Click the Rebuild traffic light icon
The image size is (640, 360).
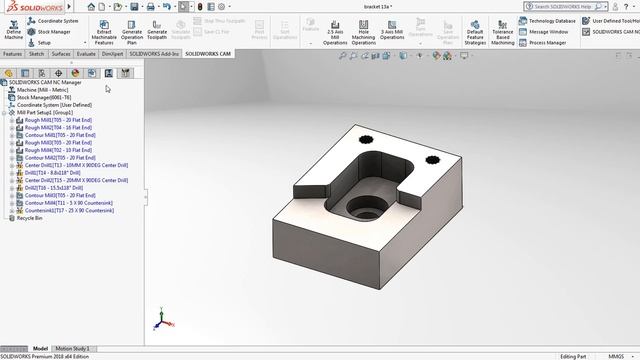point(200,7)
